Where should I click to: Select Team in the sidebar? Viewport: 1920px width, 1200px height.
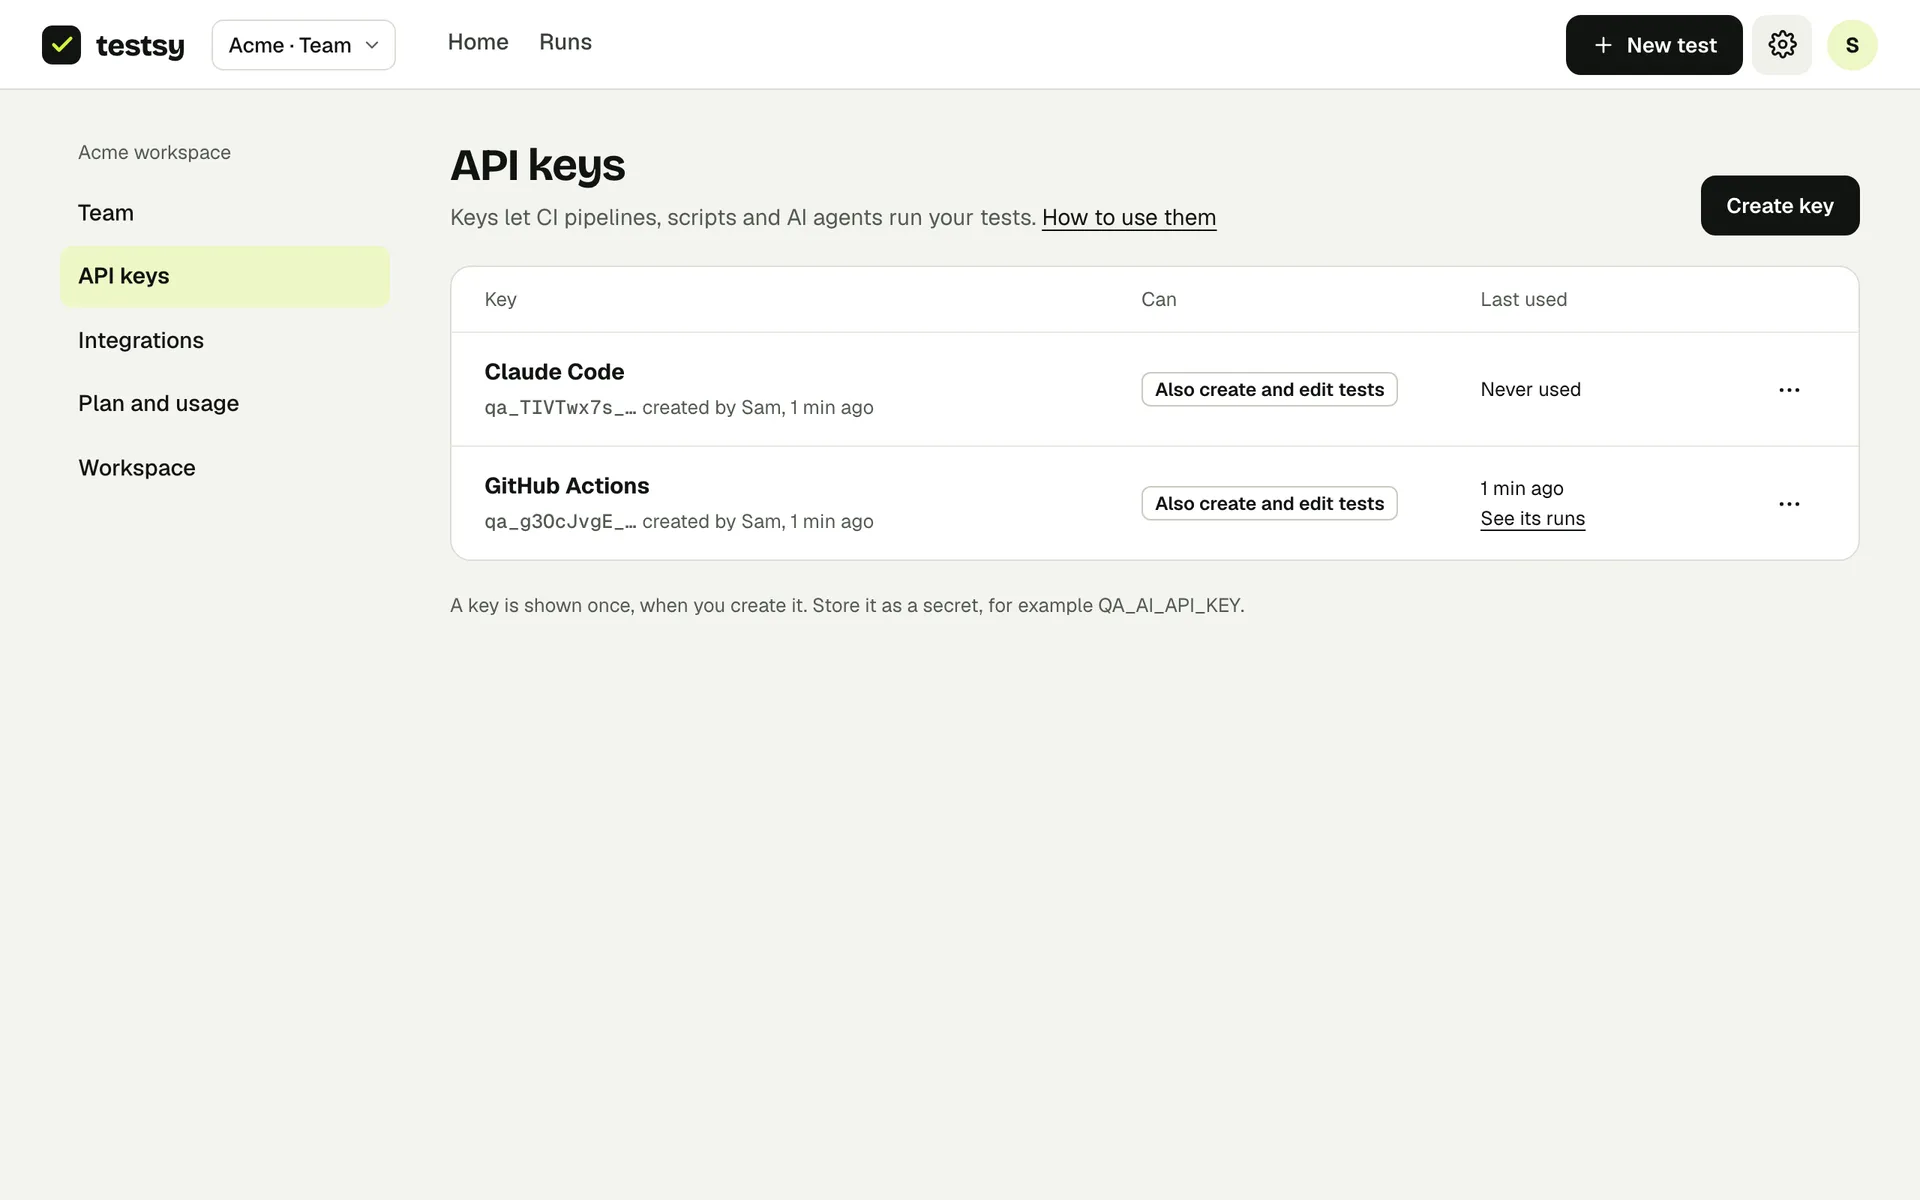(225, 213)
